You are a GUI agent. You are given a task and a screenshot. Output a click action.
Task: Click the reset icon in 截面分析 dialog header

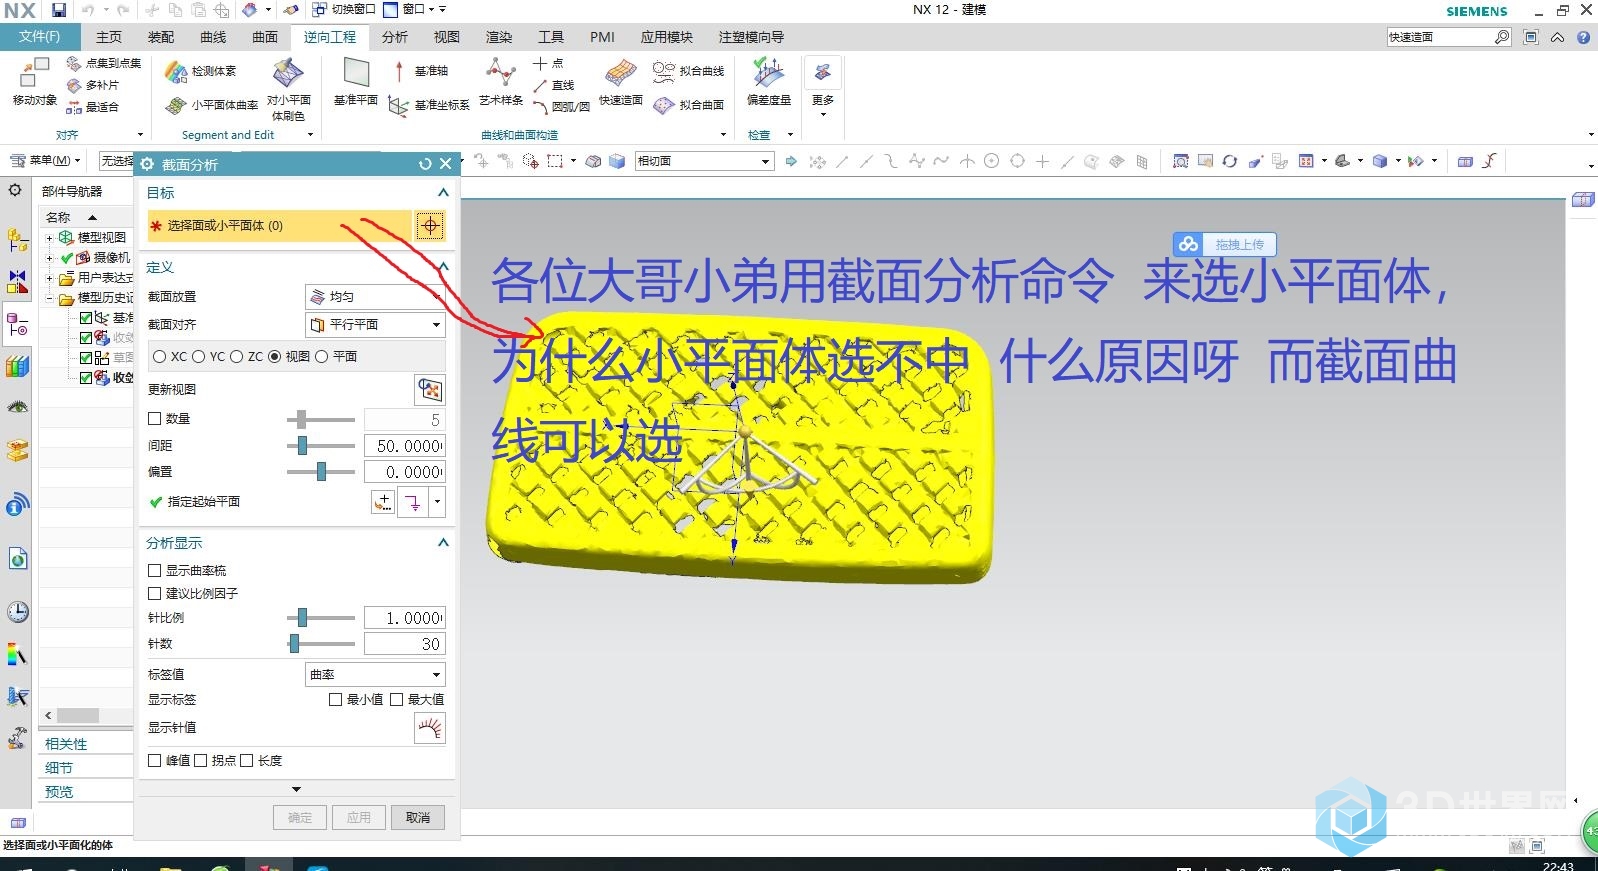click(x=425, y=164)
